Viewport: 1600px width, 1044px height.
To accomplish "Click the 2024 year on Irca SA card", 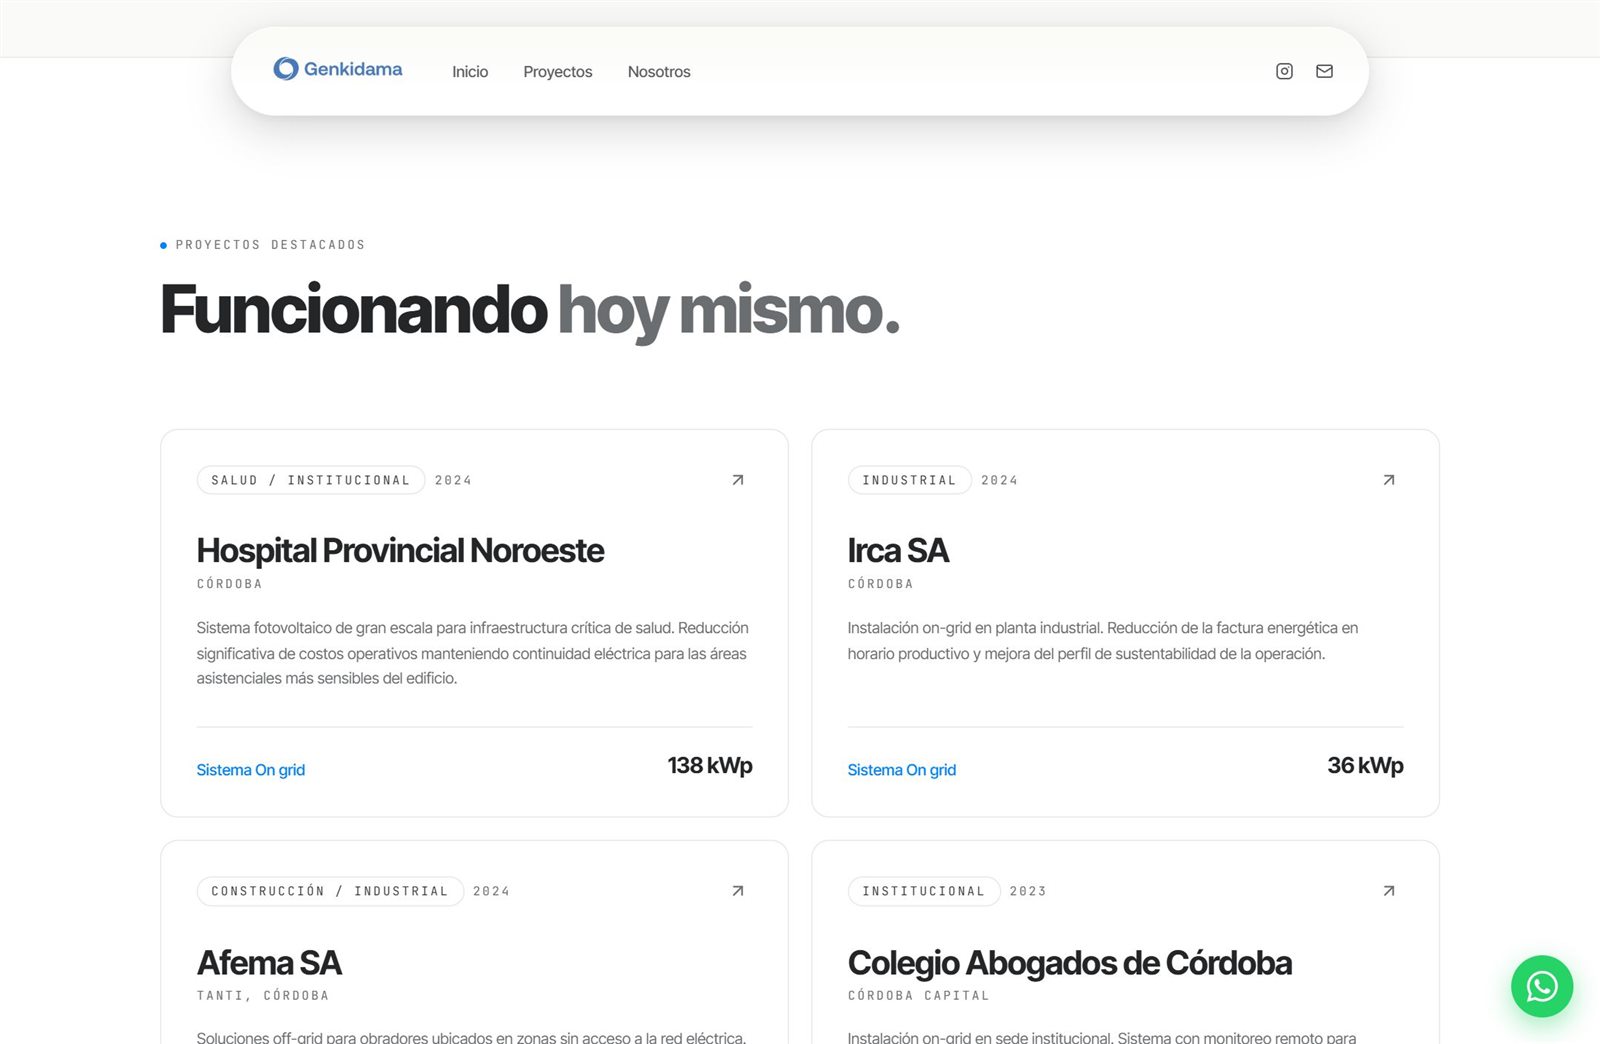I will pos(999,480).
